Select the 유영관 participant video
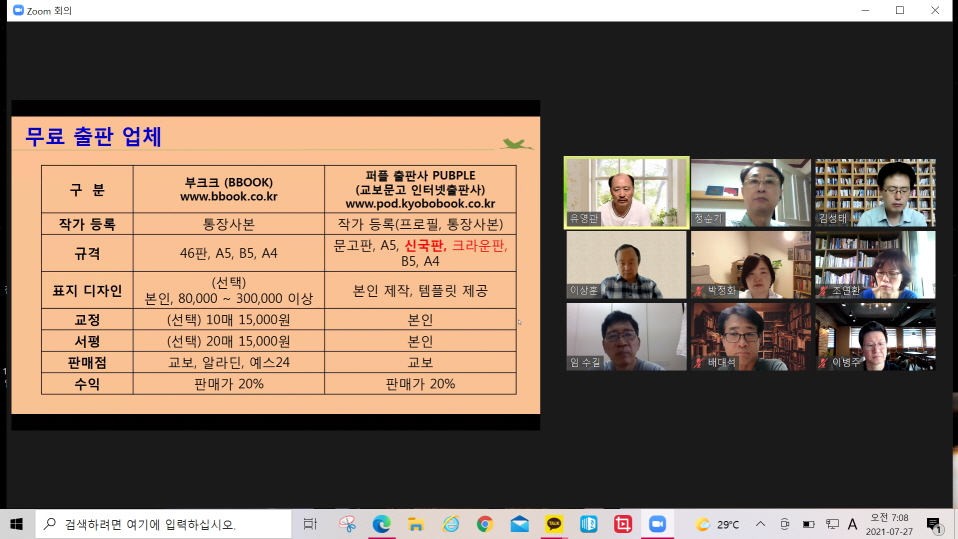Image resolution: width=958 pixels, height=539 pixels. coord(626,192)
